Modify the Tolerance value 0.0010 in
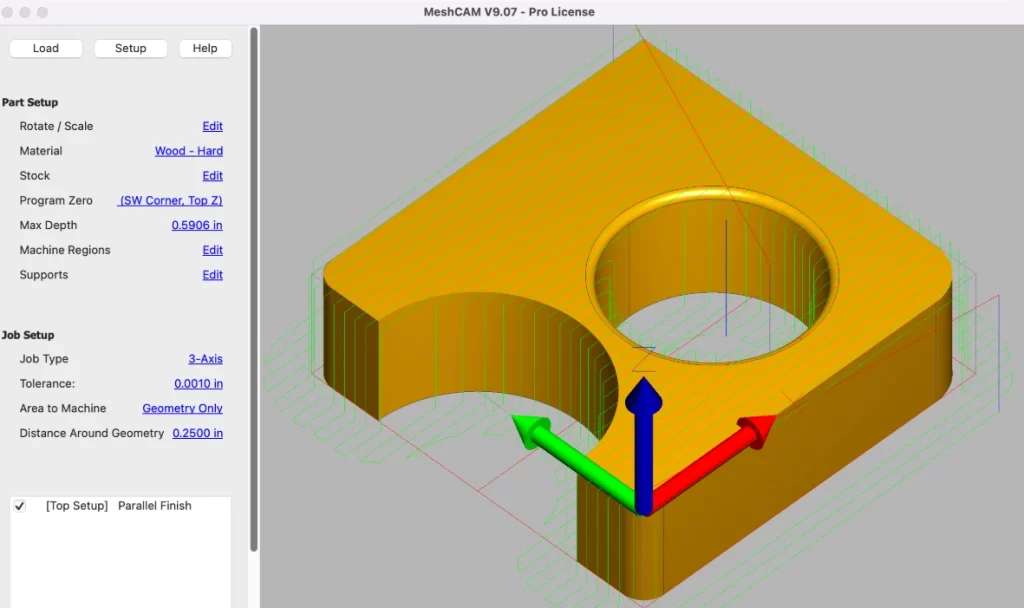 (x=197, y=383)
